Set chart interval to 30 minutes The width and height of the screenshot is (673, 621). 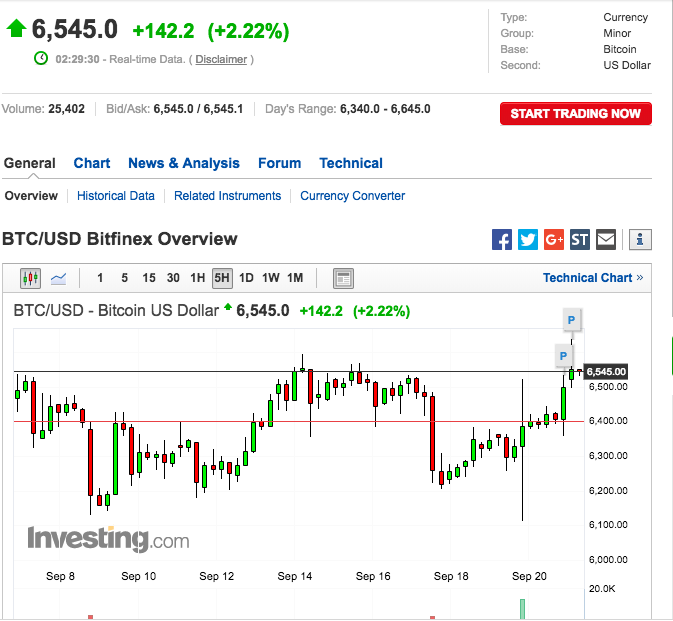[x=173, y=278]
